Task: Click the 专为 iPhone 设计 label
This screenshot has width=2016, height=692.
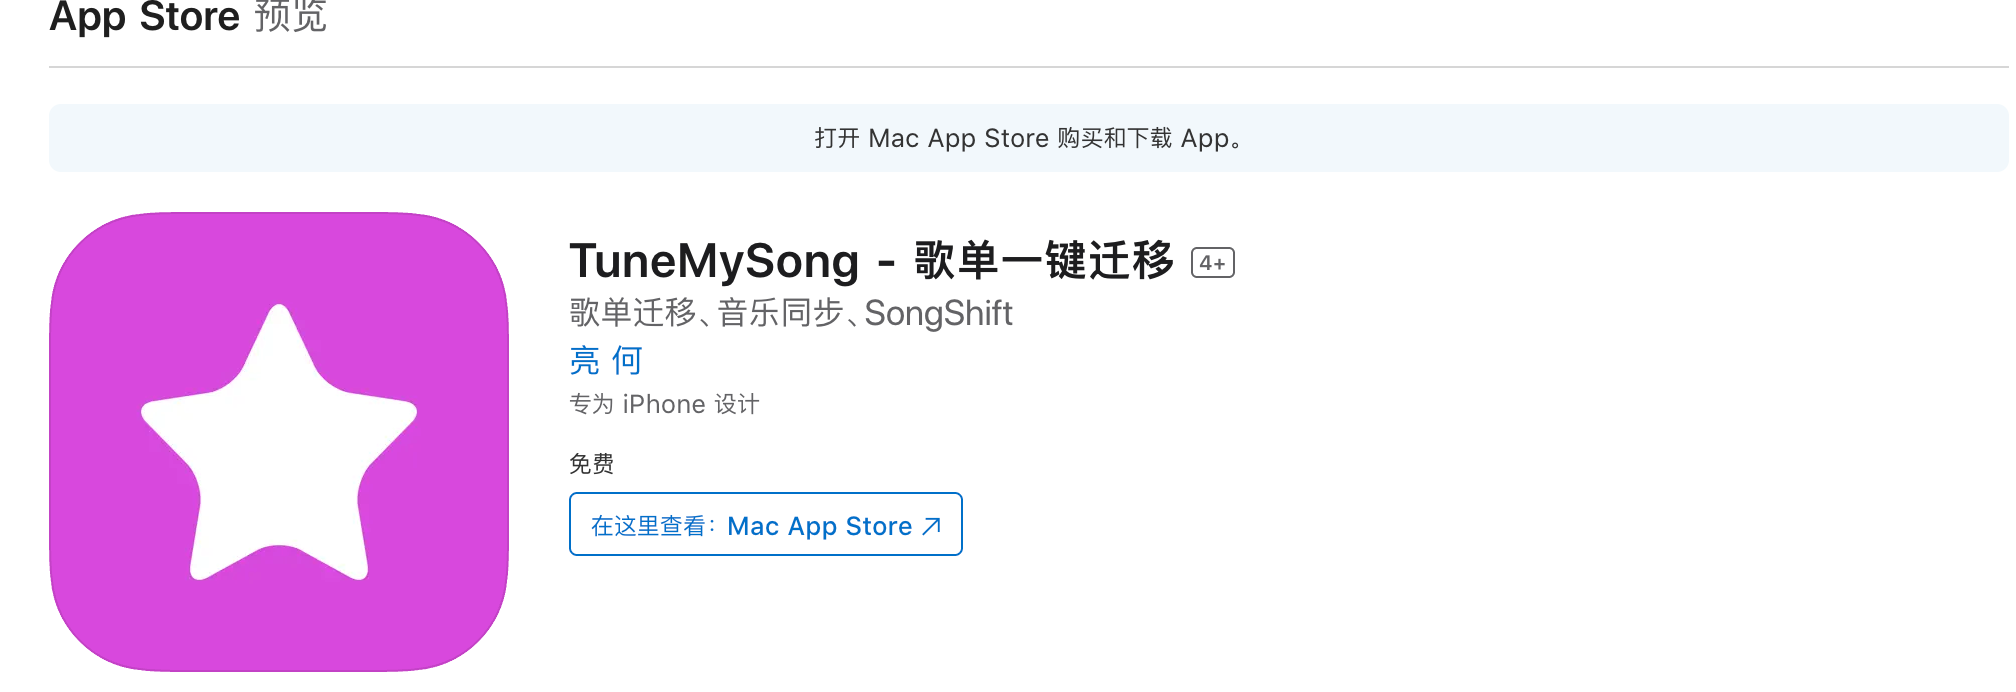Action: (664, 404)
